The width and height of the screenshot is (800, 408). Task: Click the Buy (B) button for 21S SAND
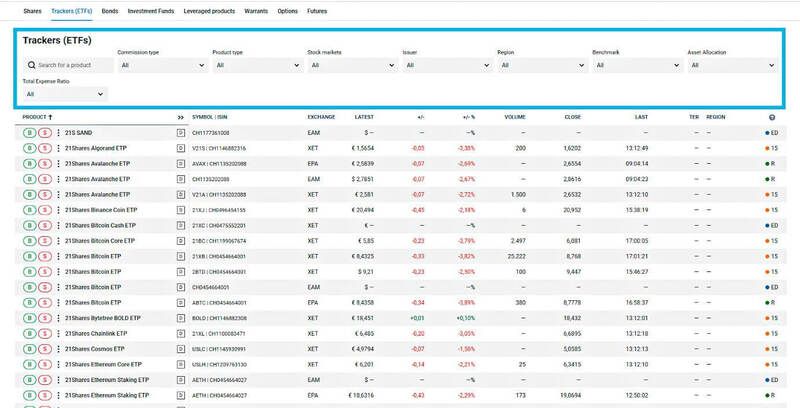tap(30, 133)
